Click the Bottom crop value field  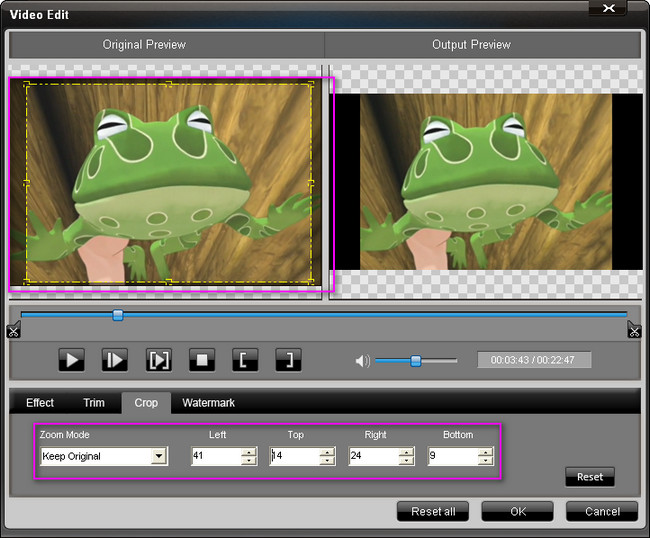[x=453, y=456]
